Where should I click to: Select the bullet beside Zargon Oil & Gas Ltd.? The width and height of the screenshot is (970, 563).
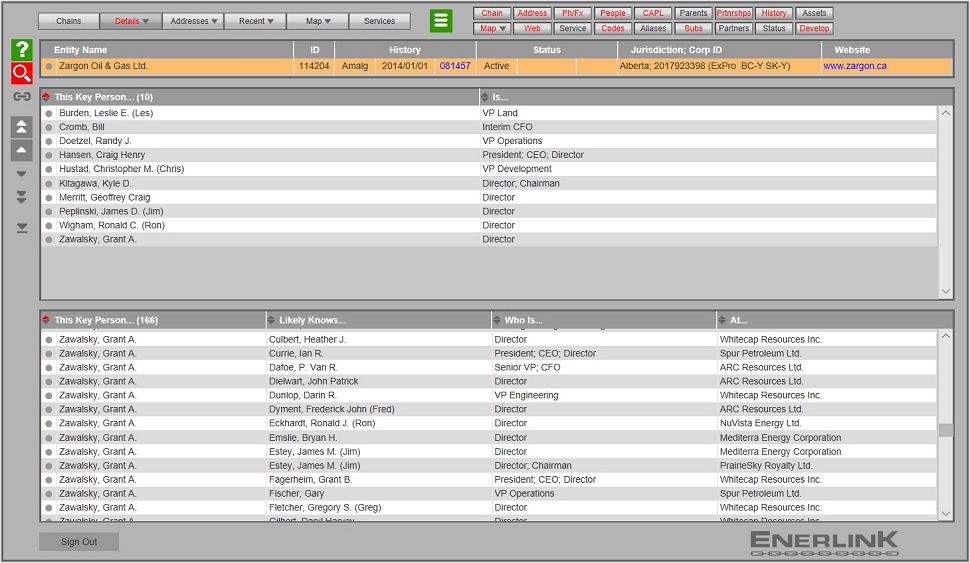(x=49, y=66)
